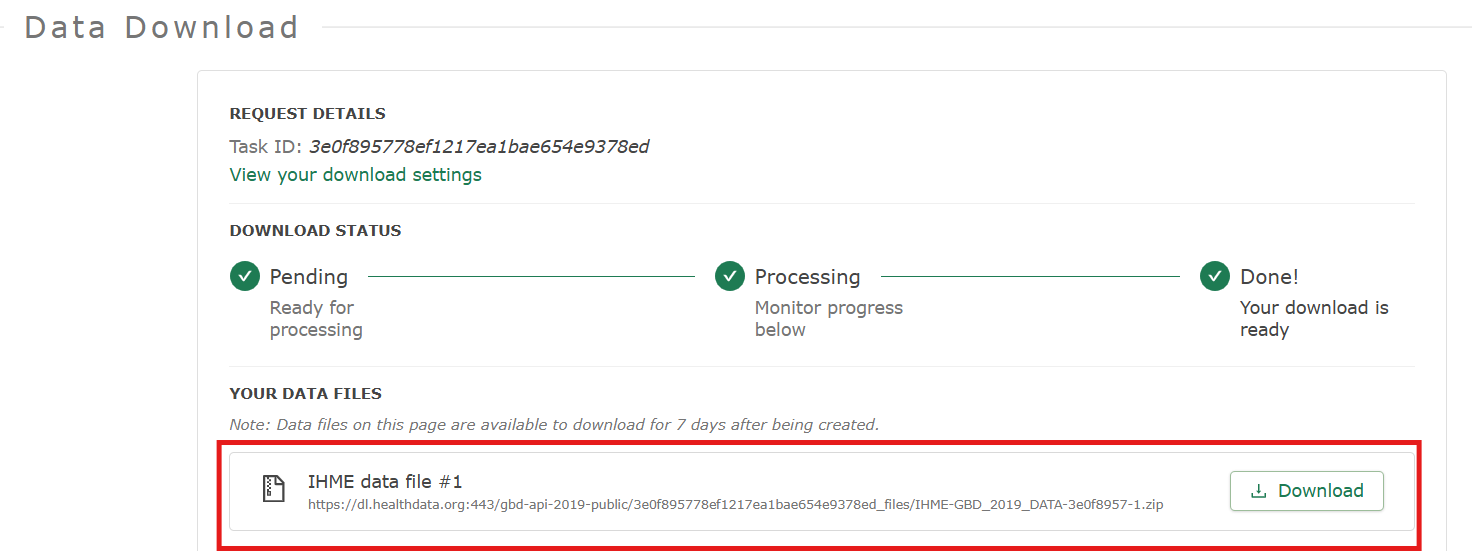Open View your download settings link
This screenshot has width=1472, height=551.
pyautogui.click(x=355, y=175)
